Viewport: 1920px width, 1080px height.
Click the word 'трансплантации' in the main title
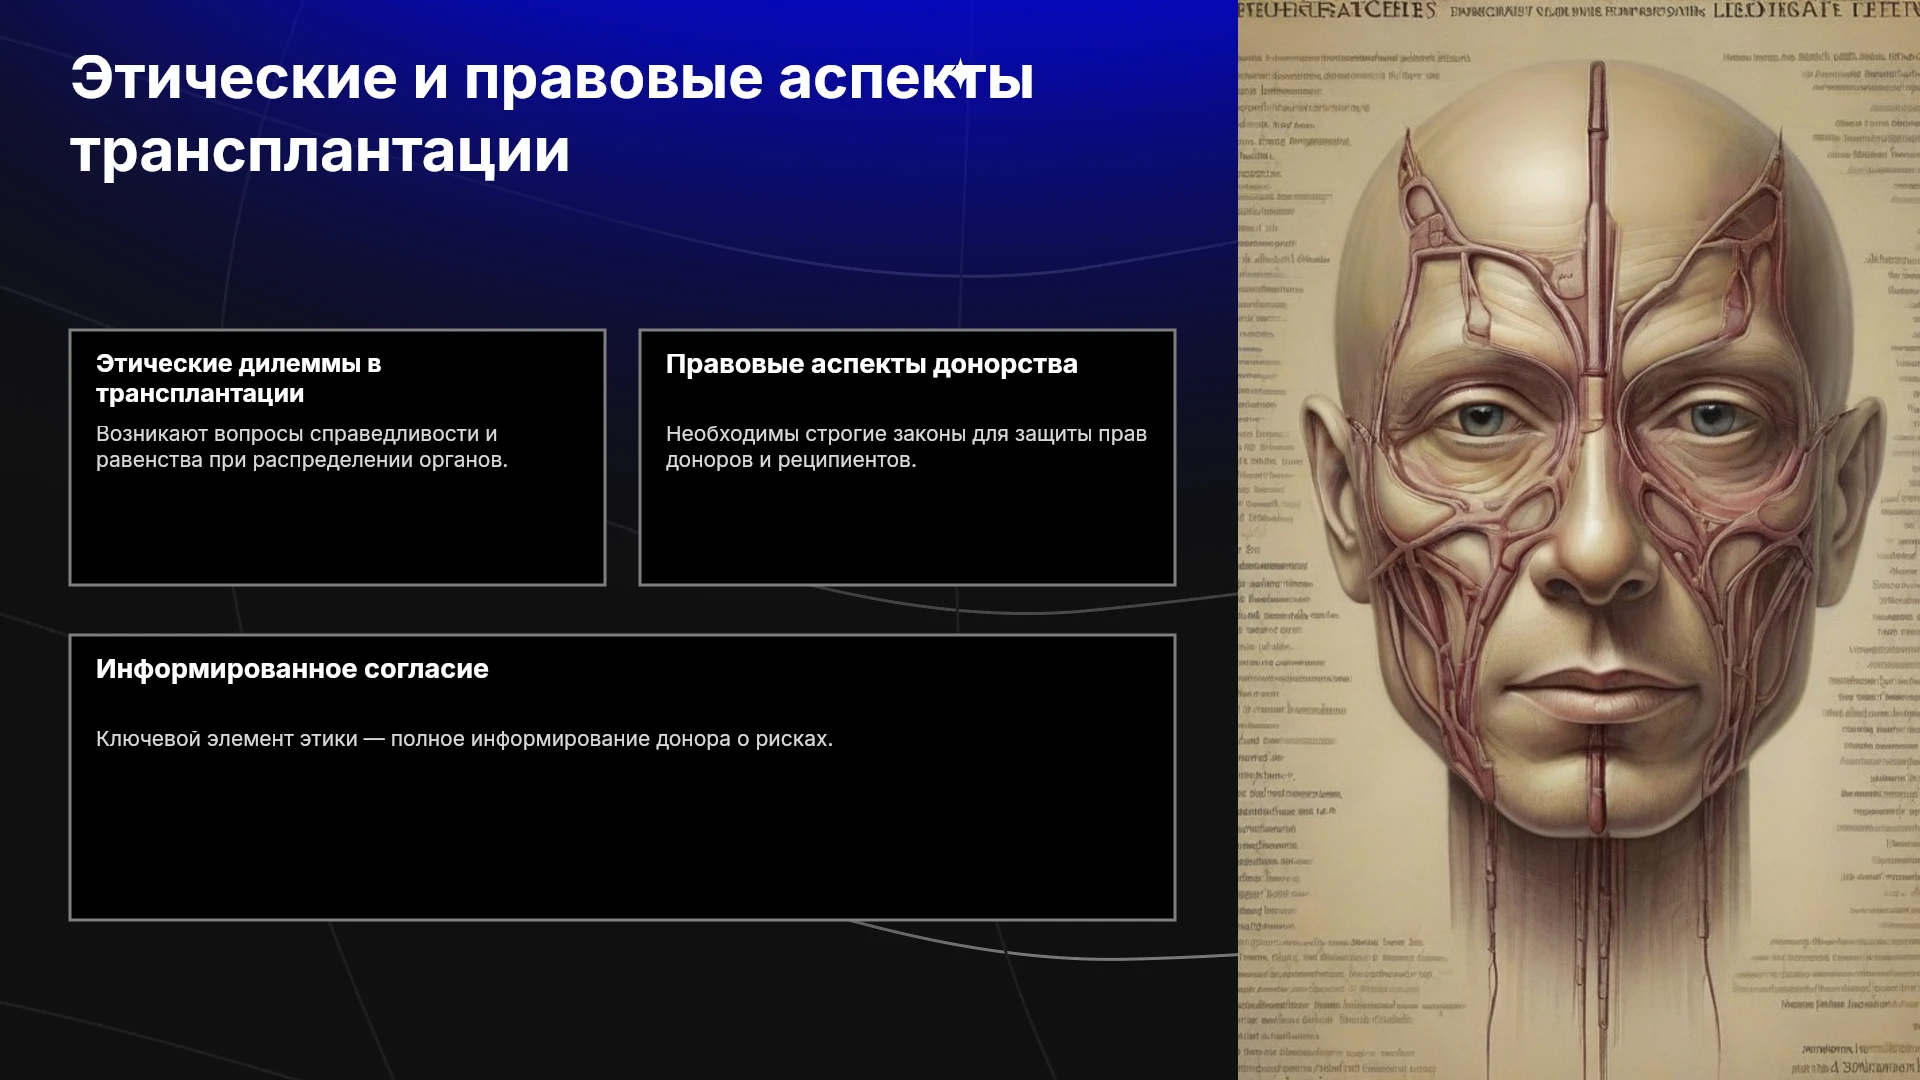point(320,152)
